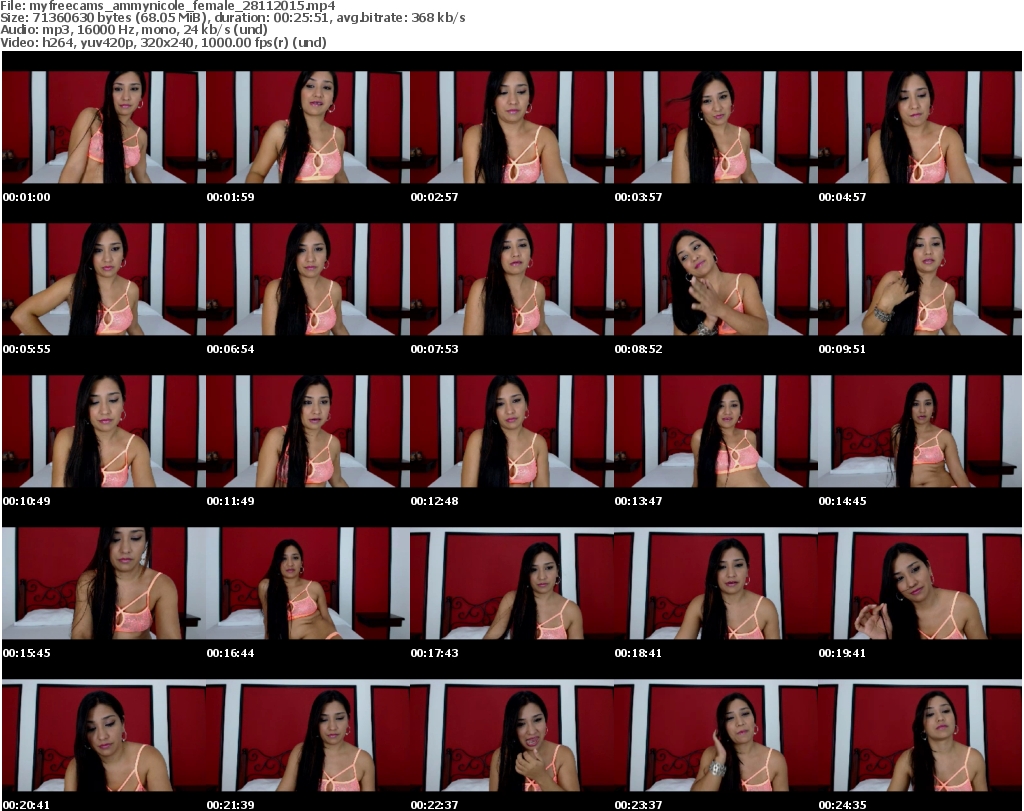Image resolution: width=1024 pixels, height=811 pixels.
Task: Select the frame captured at 00:09:51
Action: click(x=920, y=279)
